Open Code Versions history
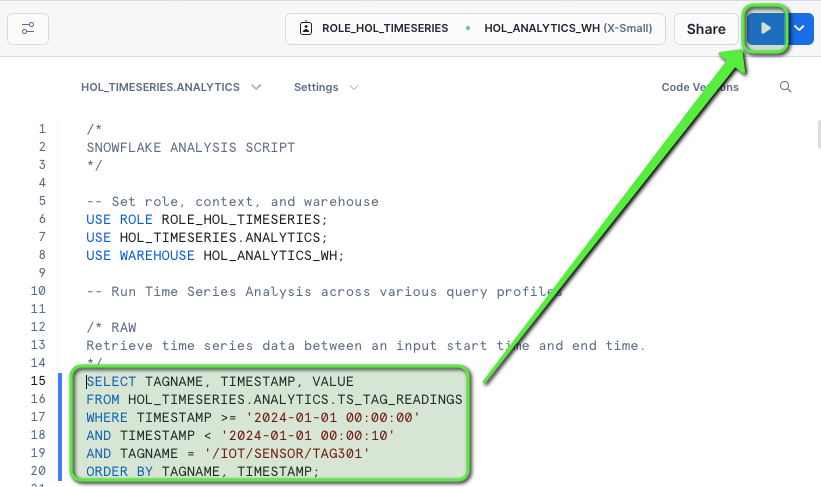This screenshot has height=487, width=821. coord(700,87)
